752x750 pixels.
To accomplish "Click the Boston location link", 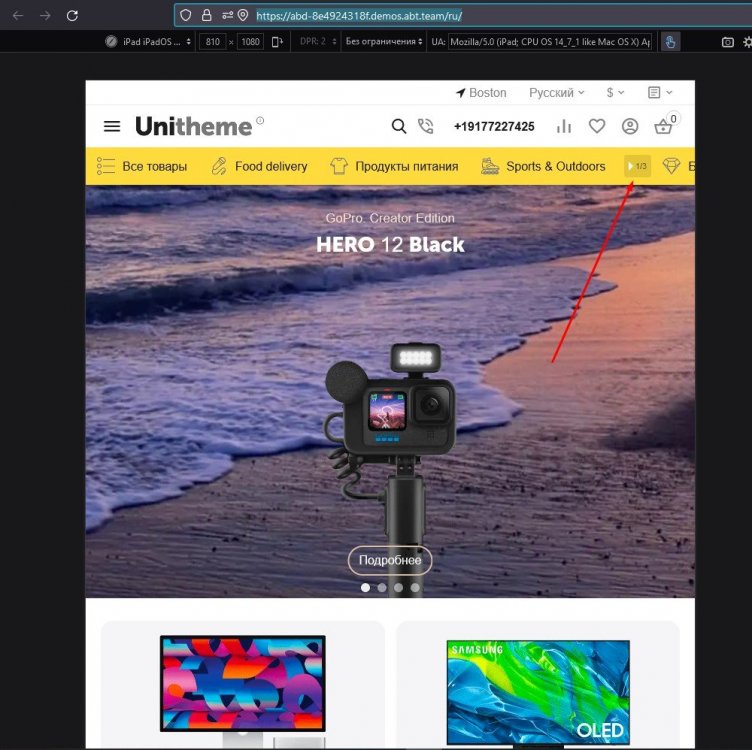I will [x=481, y=93].
